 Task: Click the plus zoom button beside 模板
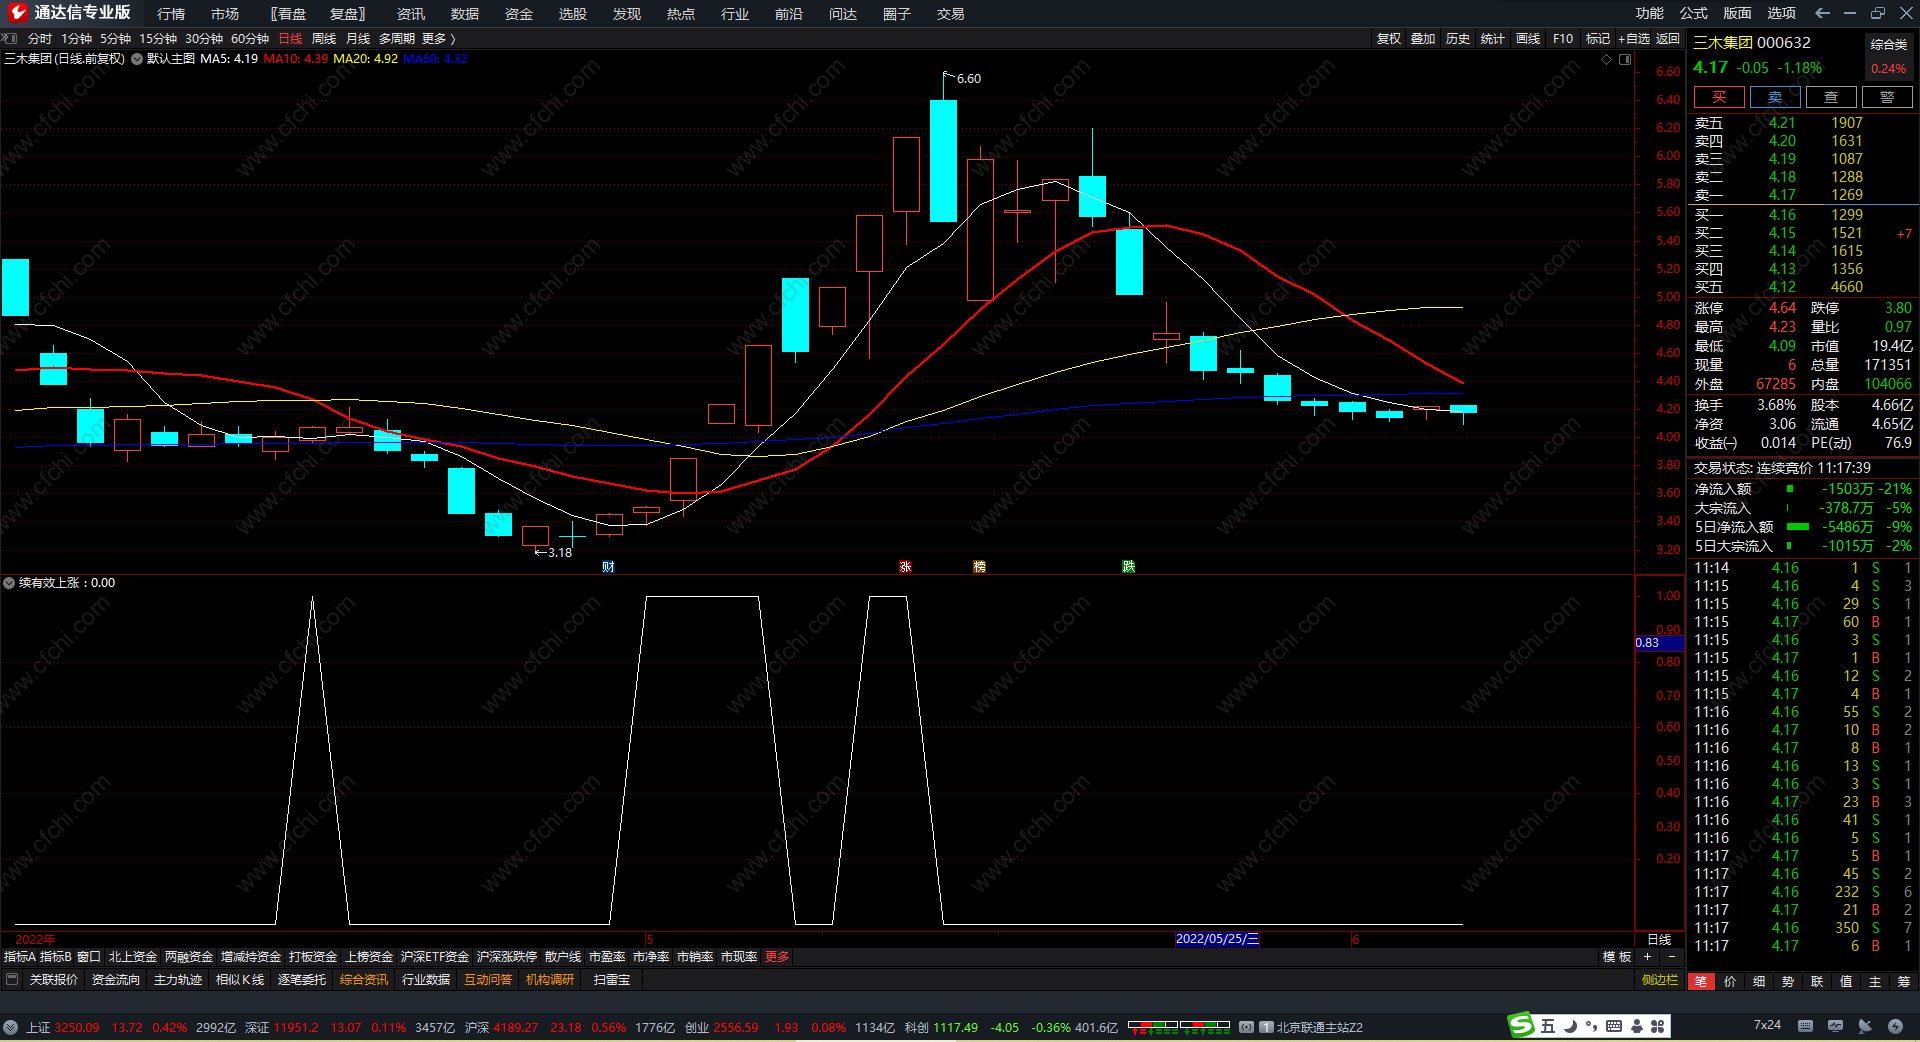pos(1647,957)
